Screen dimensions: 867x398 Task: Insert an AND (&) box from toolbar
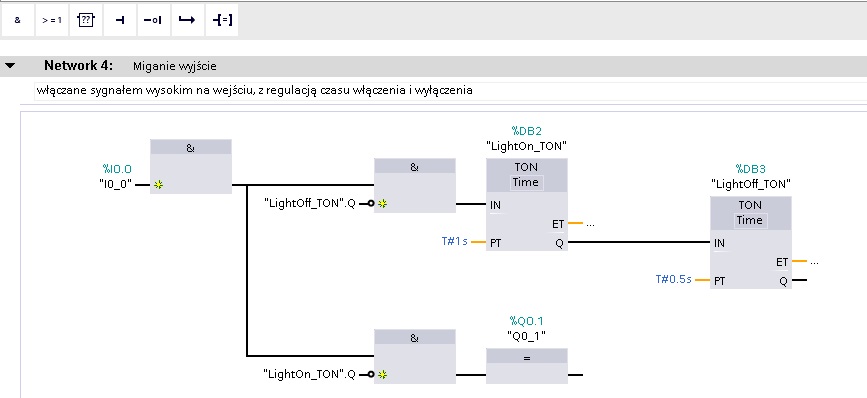tap(18, 20)
